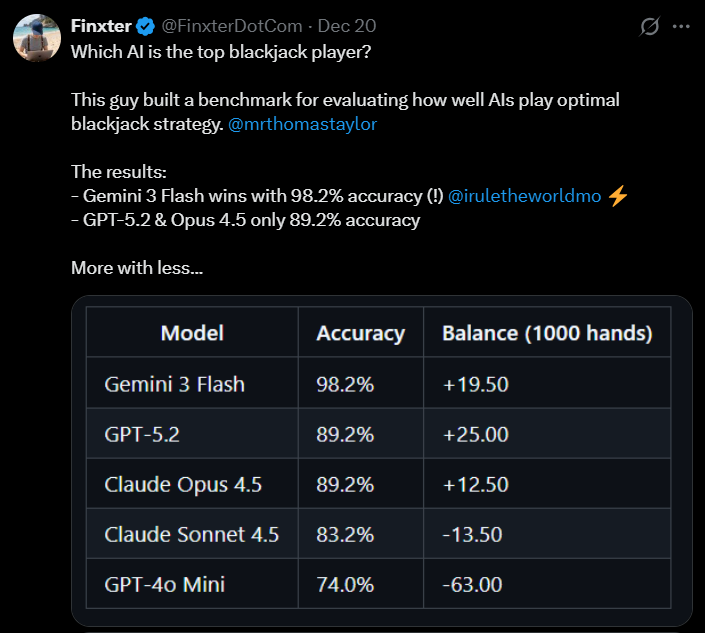Click the lightning bolt emoji
The height and width of the screenshot is (633, 705).
click(618, 196)
